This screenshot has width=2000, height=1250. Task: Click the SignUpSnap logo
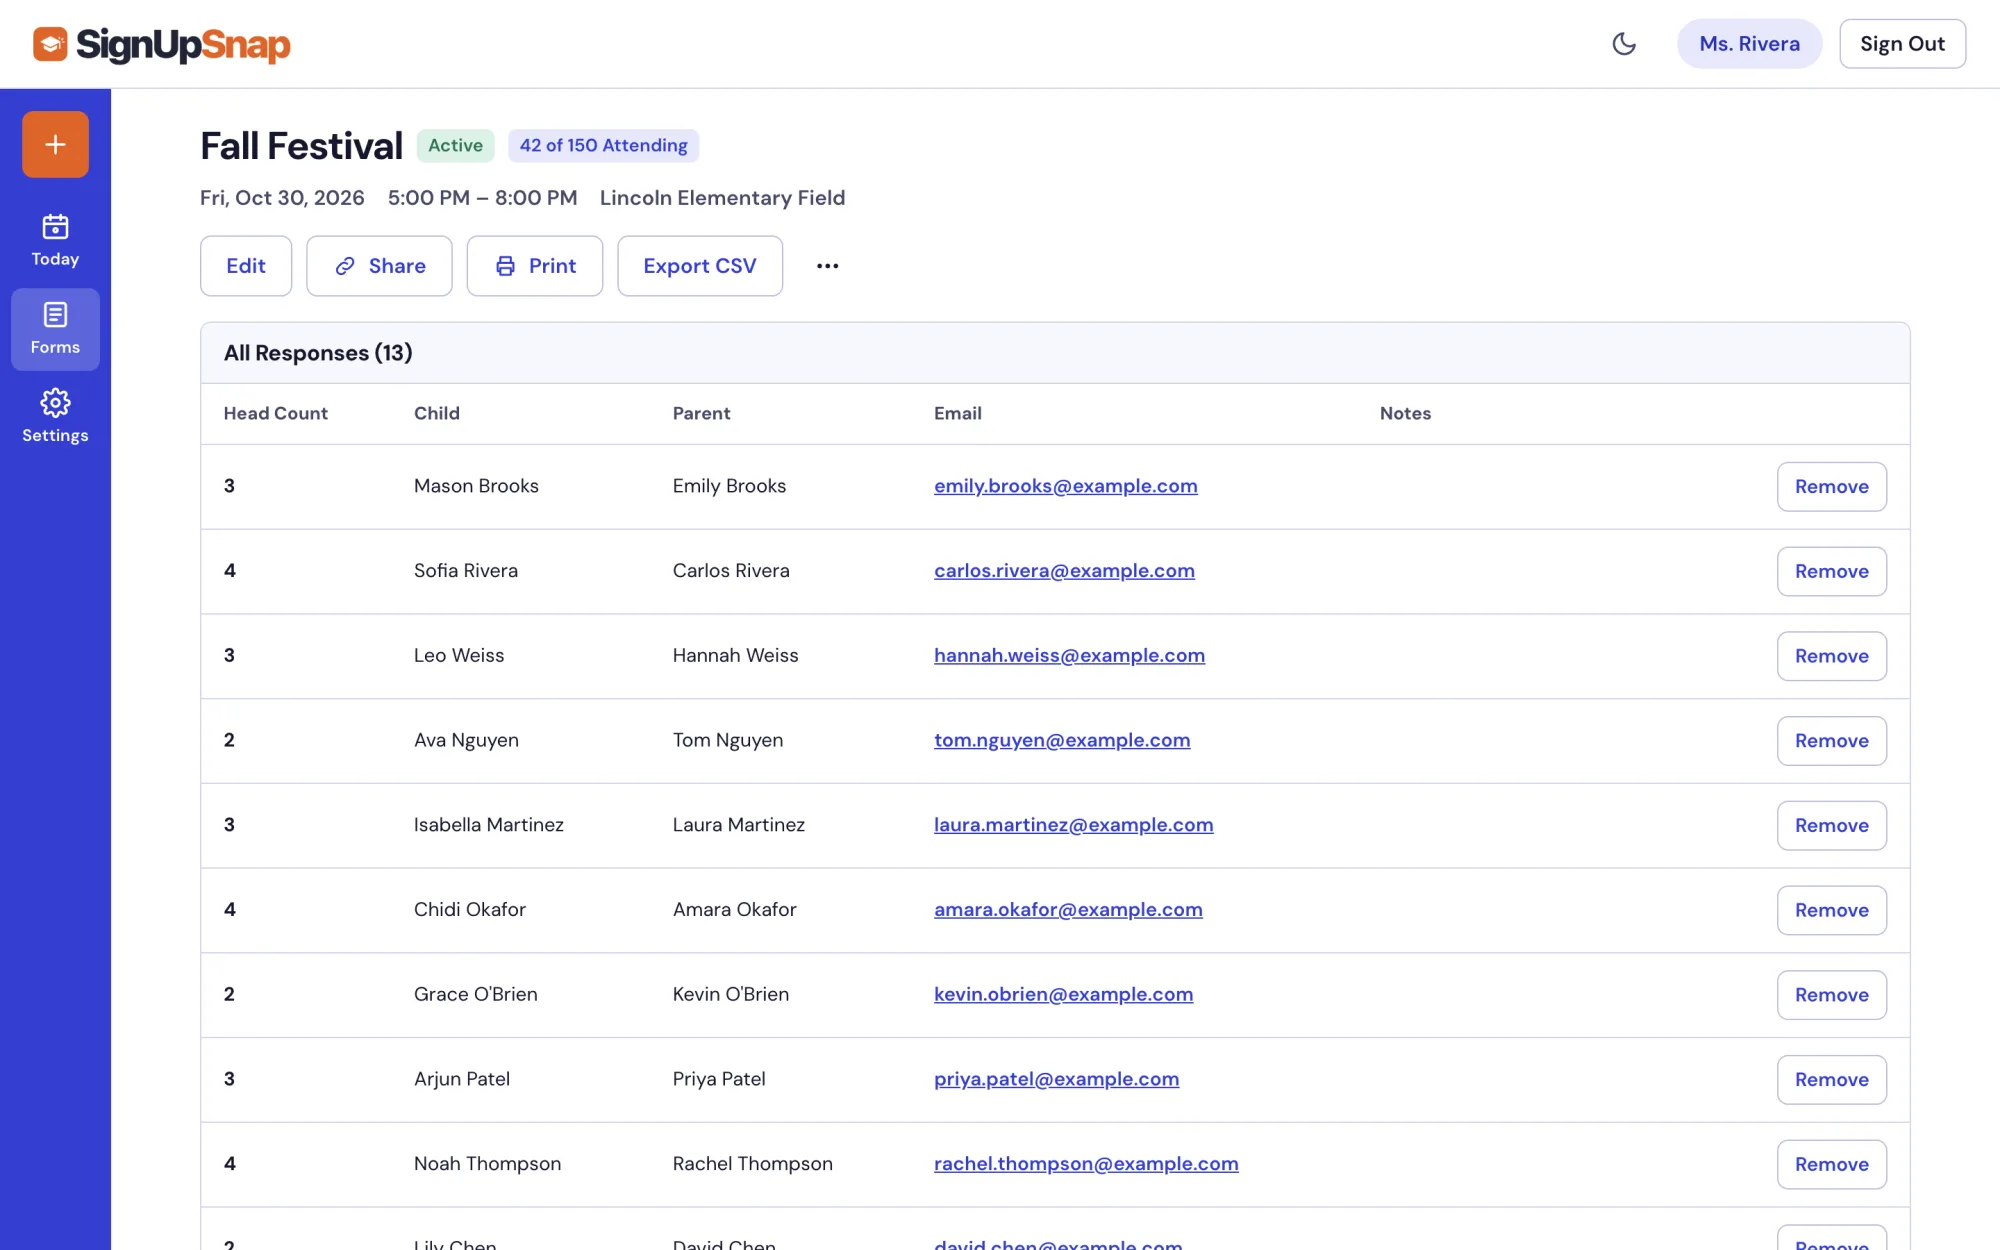161,44
